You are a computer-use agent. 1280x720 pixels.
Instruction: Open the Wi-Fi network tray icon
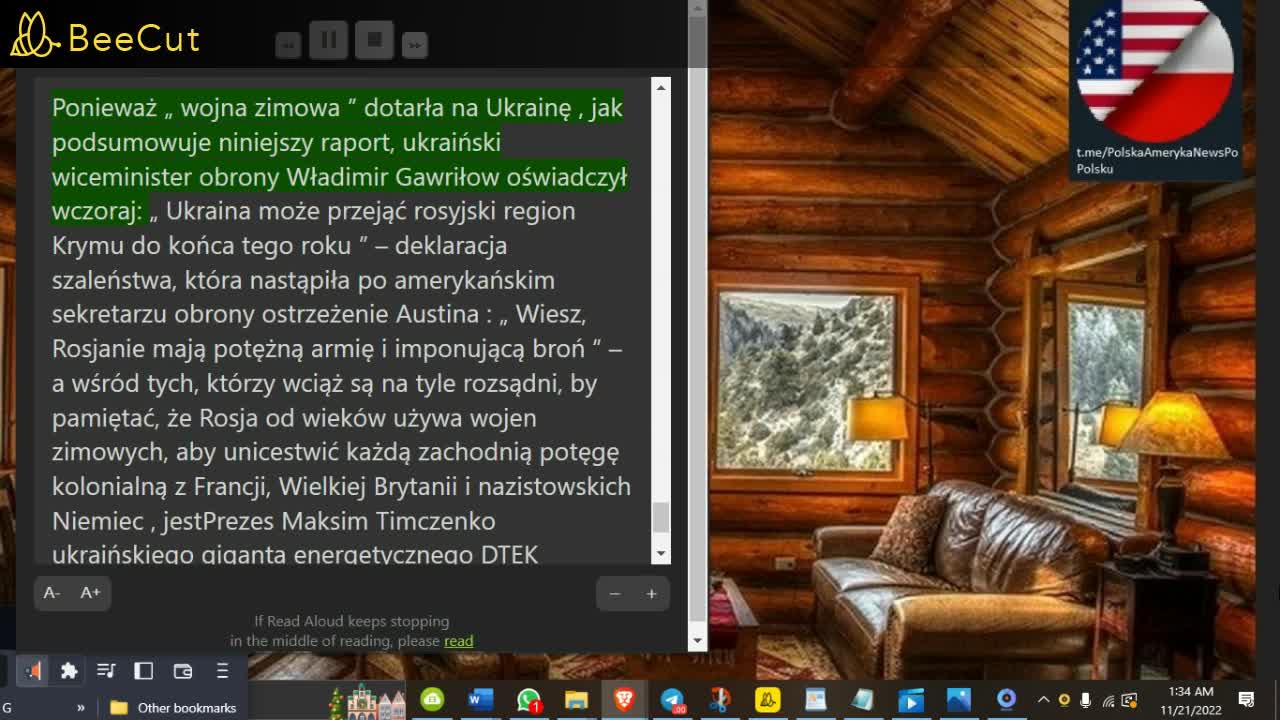[x=1108, y=700]
